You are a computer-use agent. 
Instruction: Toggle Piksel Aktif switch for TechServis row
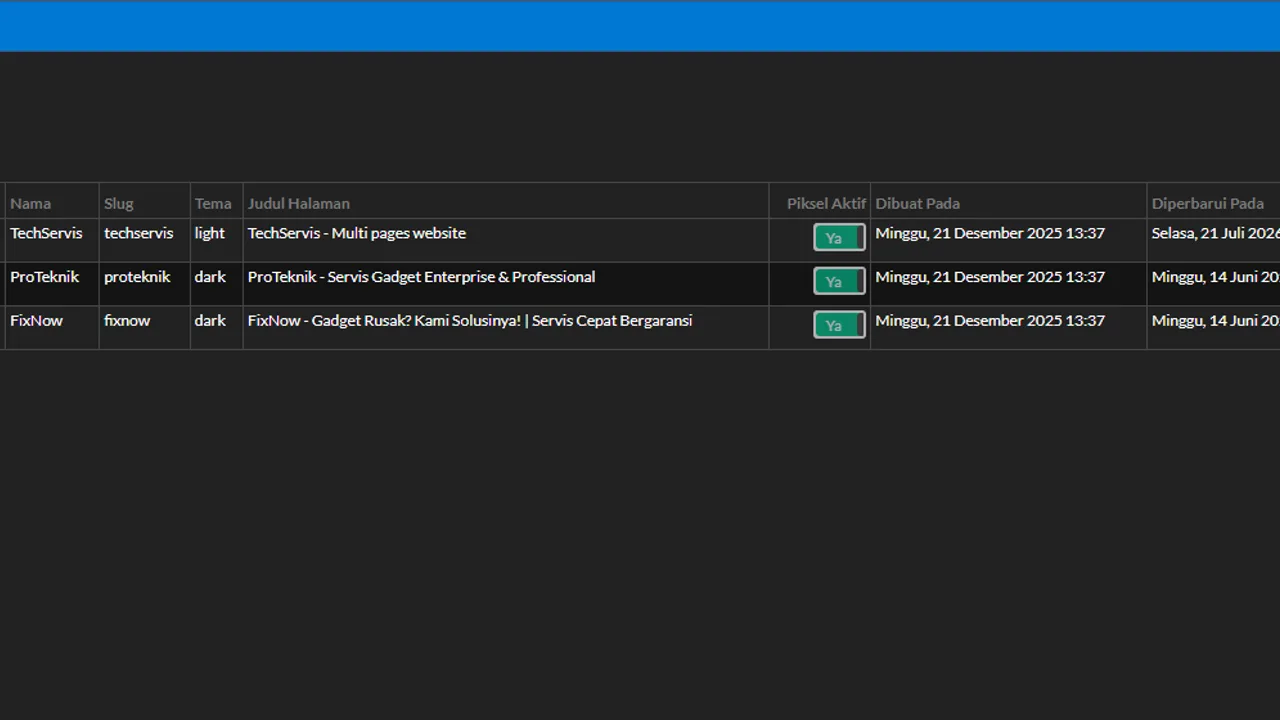click(x=839, y=237)
